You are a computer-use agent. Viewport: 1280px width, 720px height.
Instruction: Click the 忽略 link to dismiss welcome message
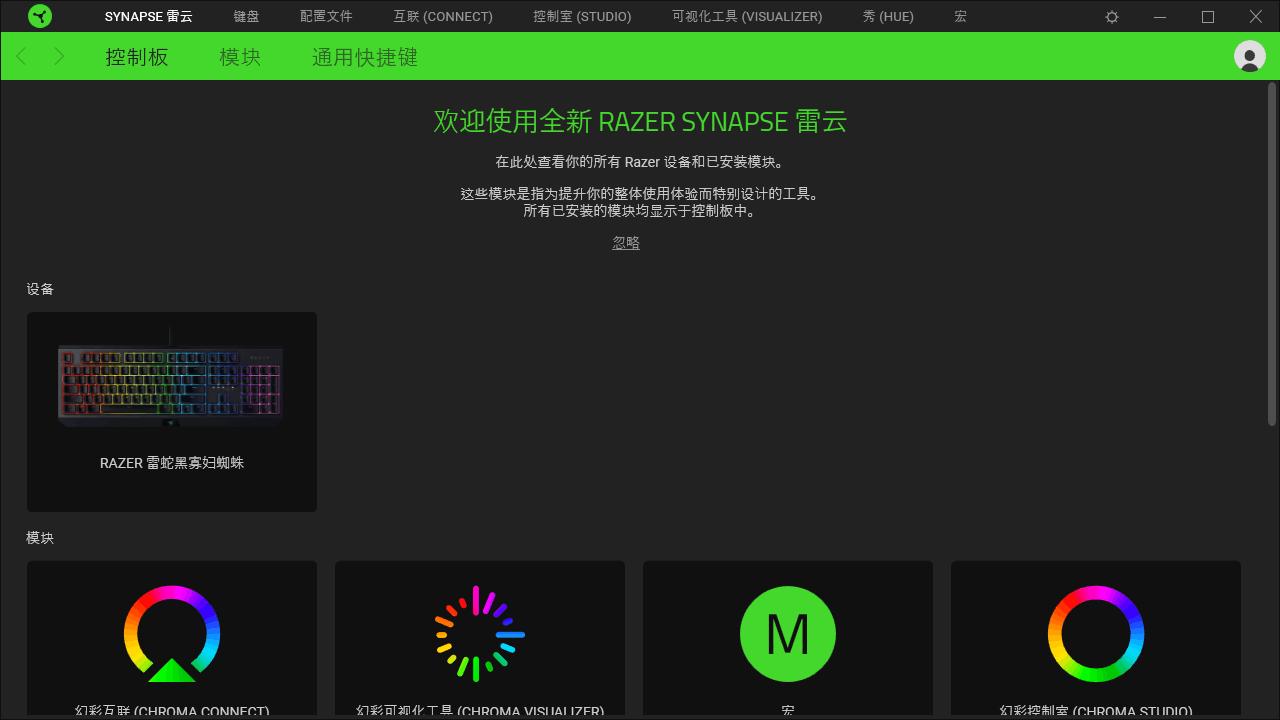(626, 242)
